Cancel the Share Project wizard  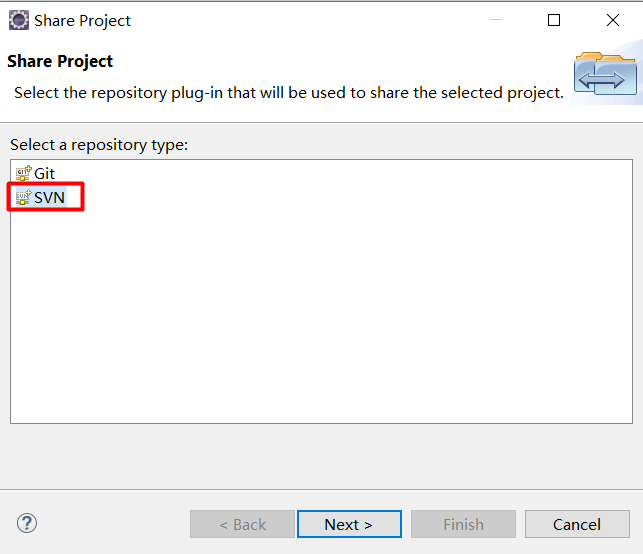577,524
